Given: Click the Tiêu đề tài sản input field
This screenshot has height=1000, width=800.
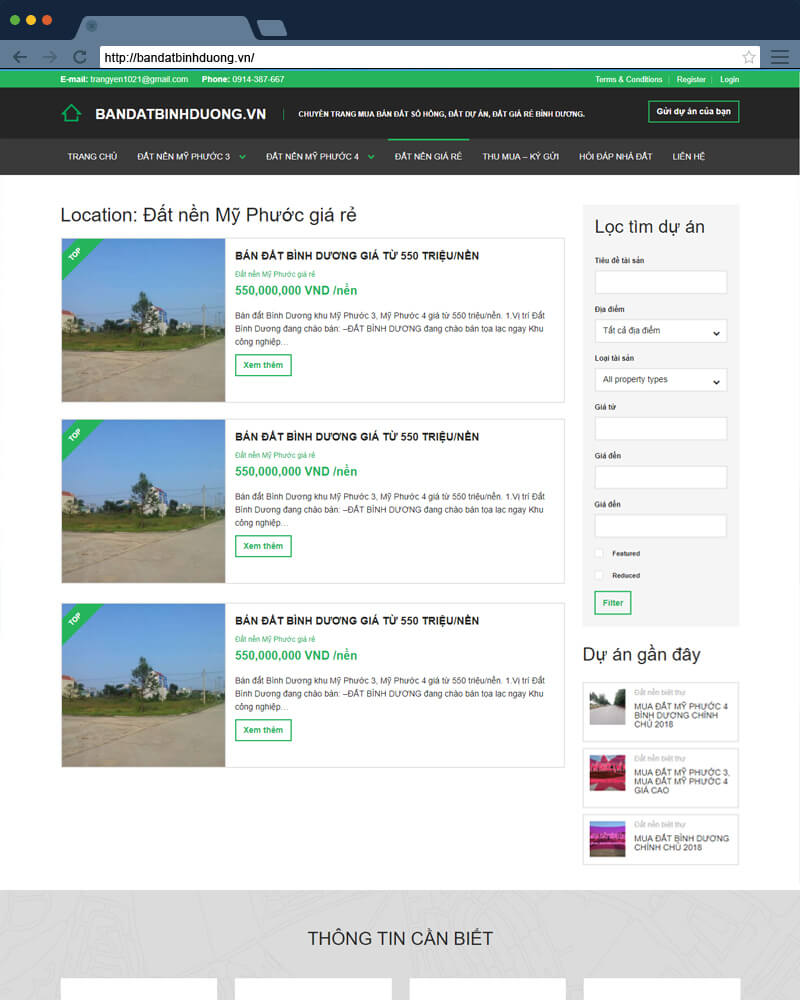Looking at the screenshot, I should (660, 282).
